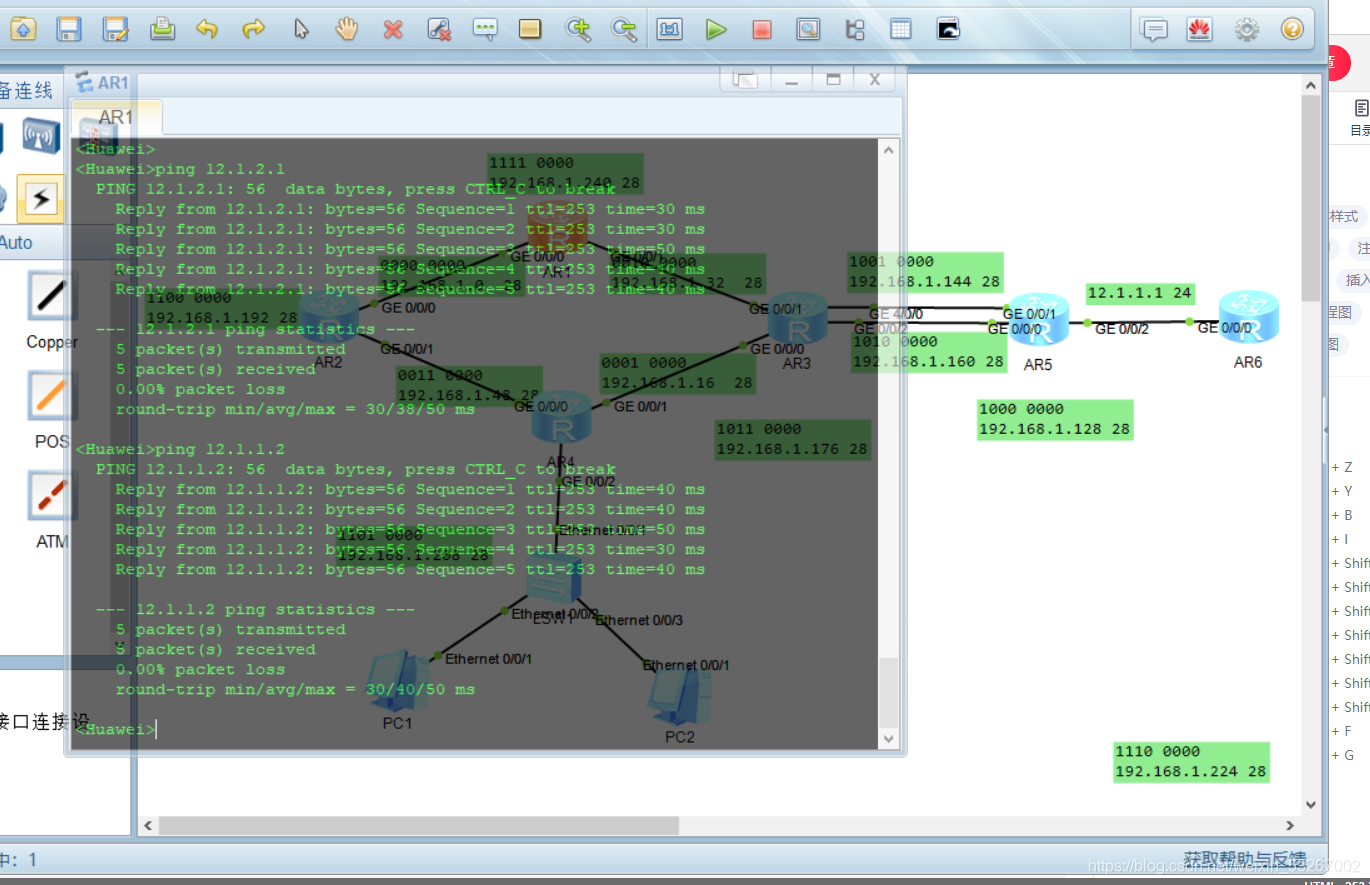
Task: Switch to the AR1 terminal tab
Action: 115,117
